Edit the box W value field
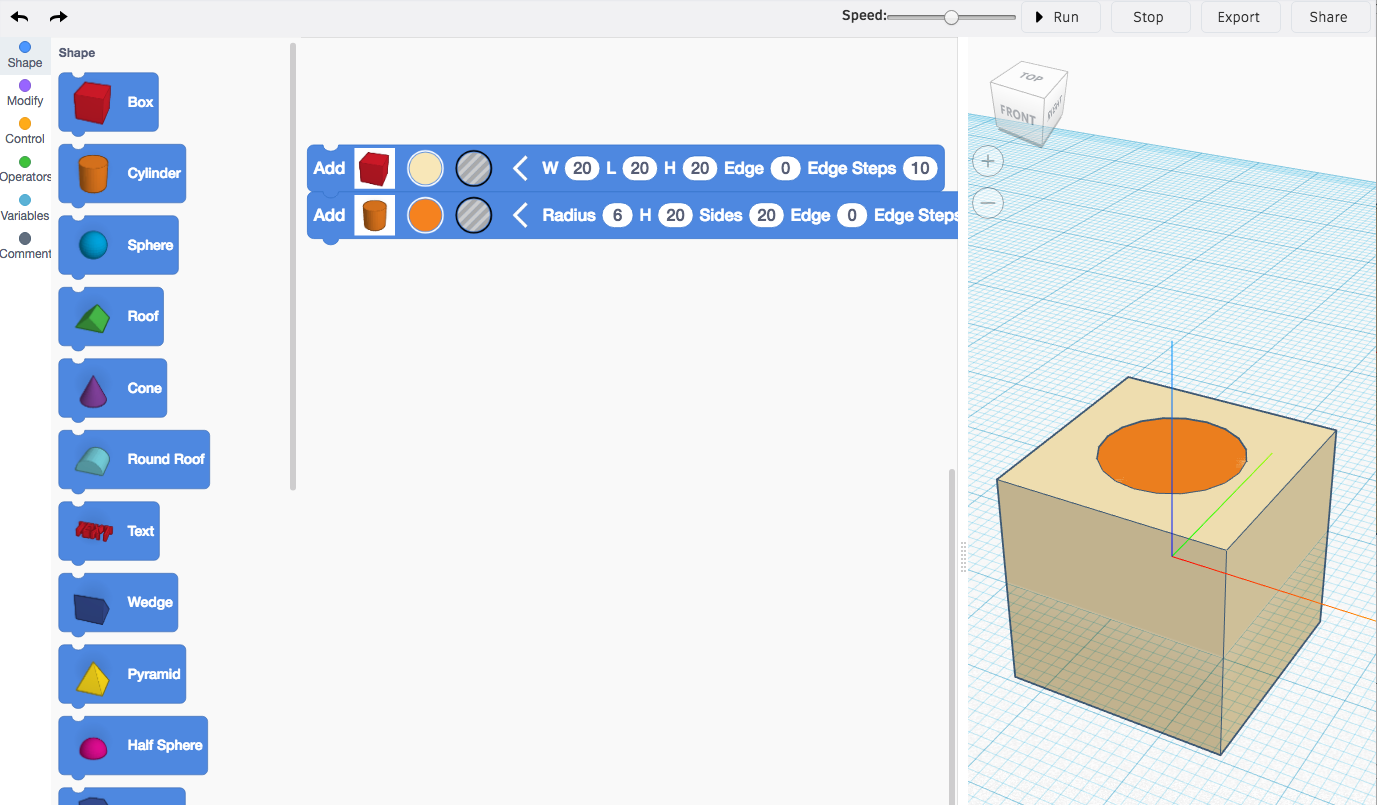The height and width of the screenshot is (805, 1377). (x=581, y=168)
